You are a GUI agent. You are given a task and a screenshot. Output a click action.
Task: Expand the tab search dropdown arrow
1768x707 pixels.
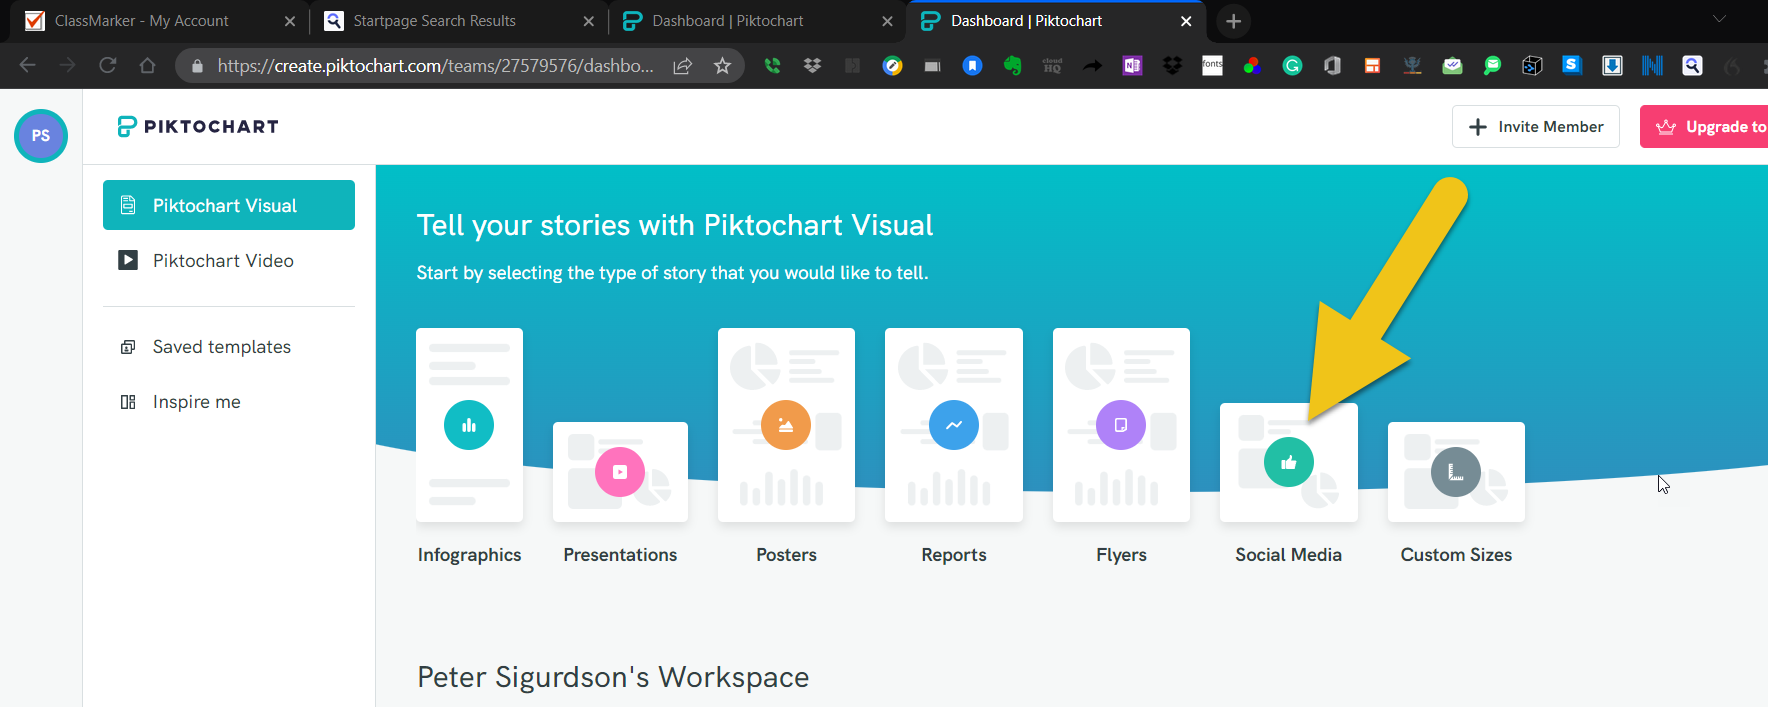tap(1720, 19)
